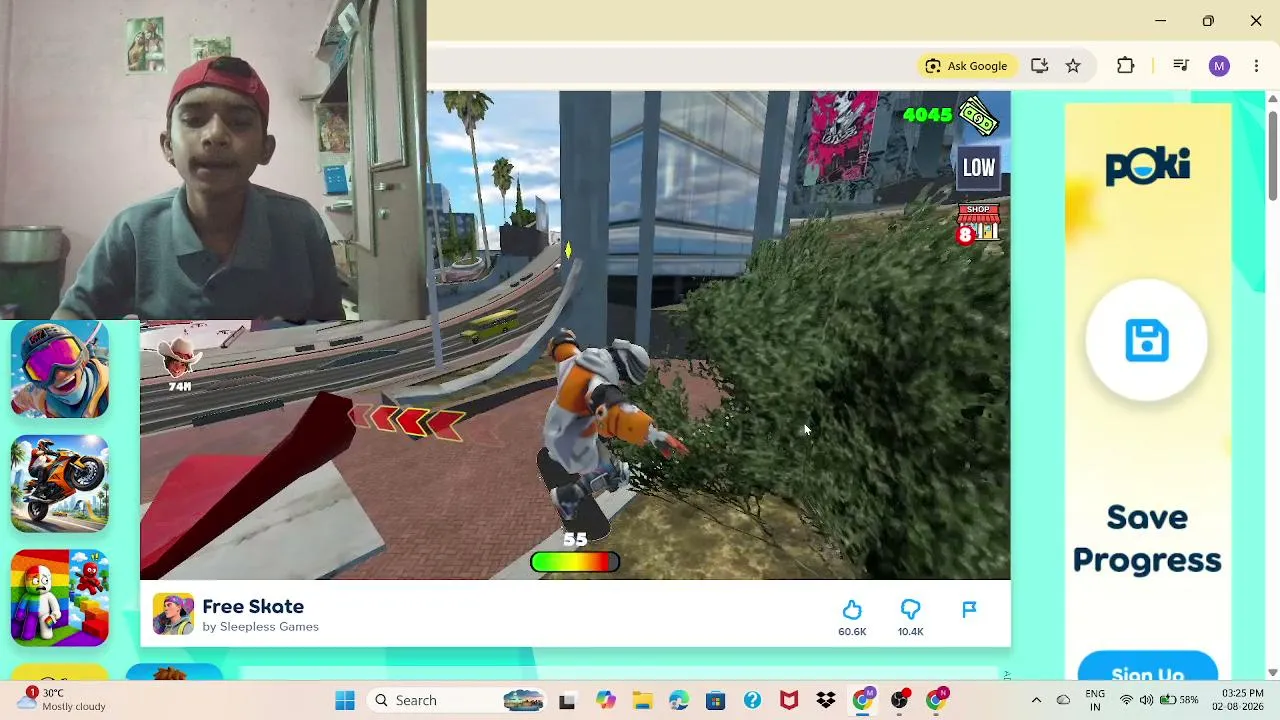The width and height of the screenshot is (1280, 720).
Task: Open McAfee from the taskbar
Action: tap(789, 700)
